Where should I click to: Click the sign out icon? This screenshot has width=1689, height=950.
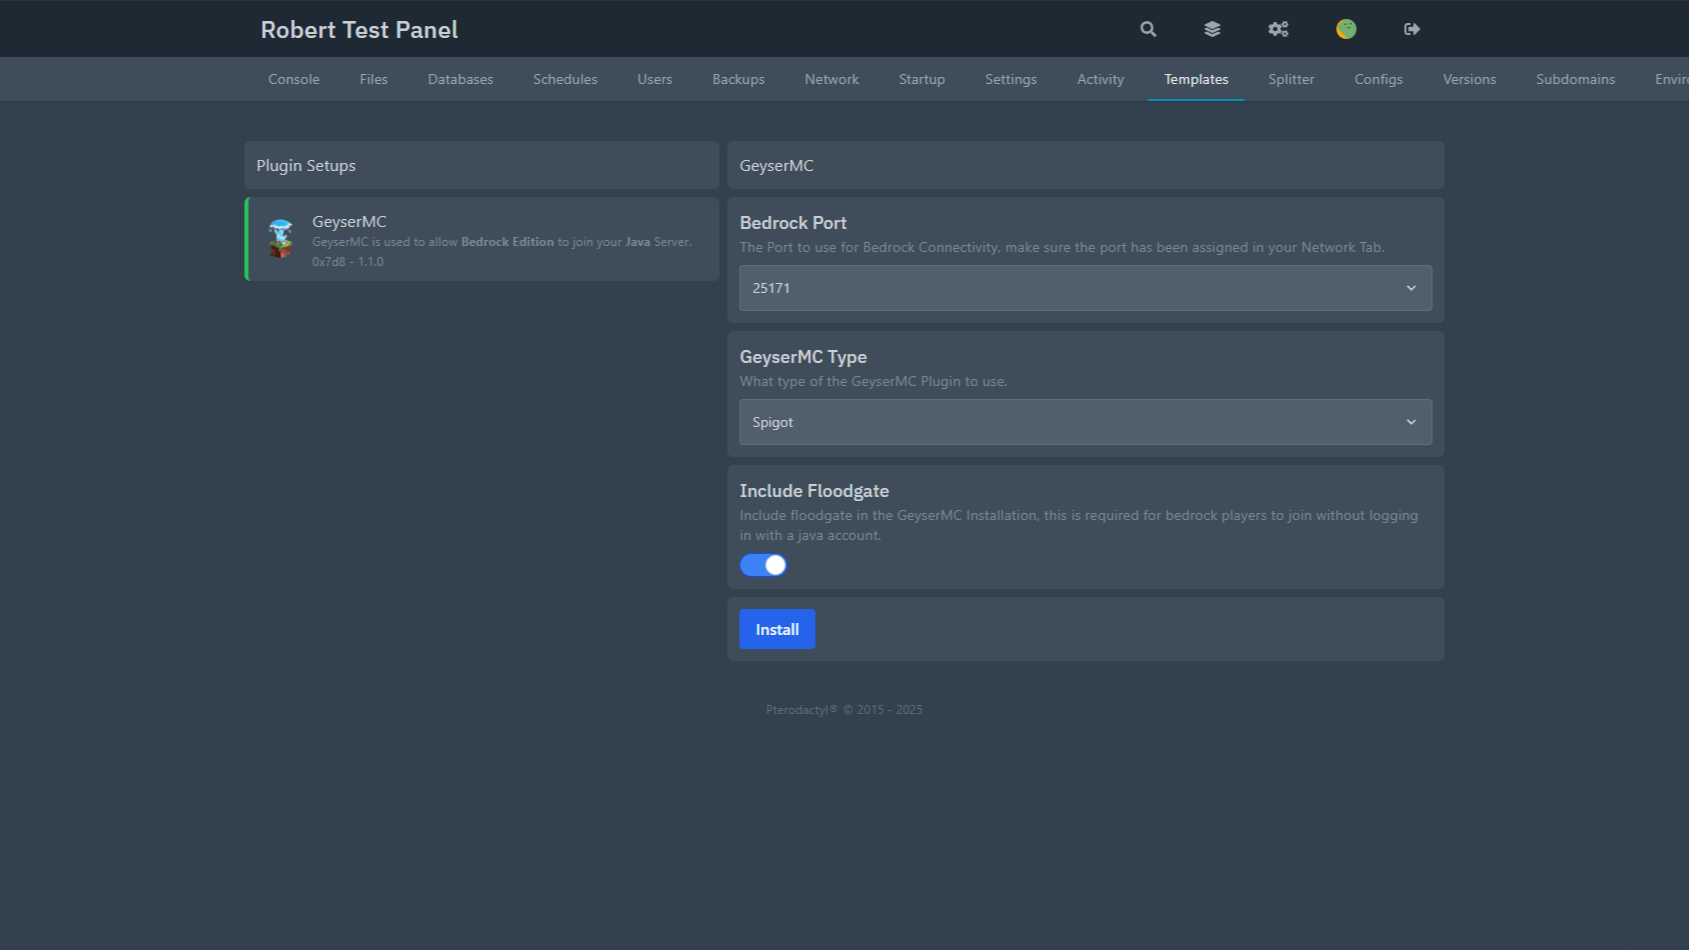point(1412,29)
